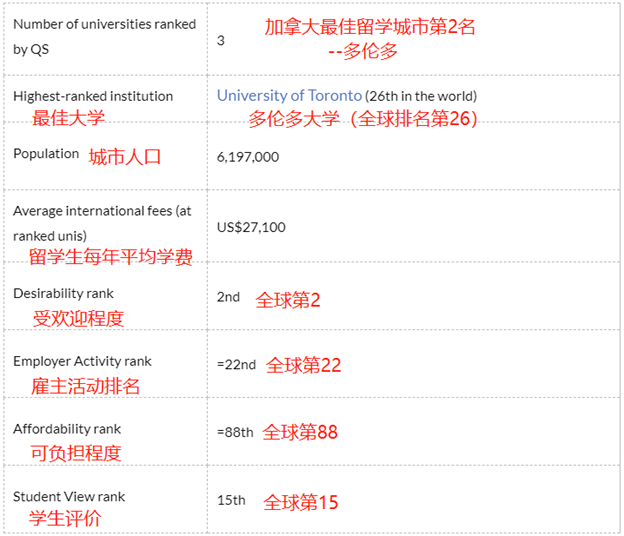The image size is (624, 536).
Task: Select the 'Population' label
Action: pos(46,154)
